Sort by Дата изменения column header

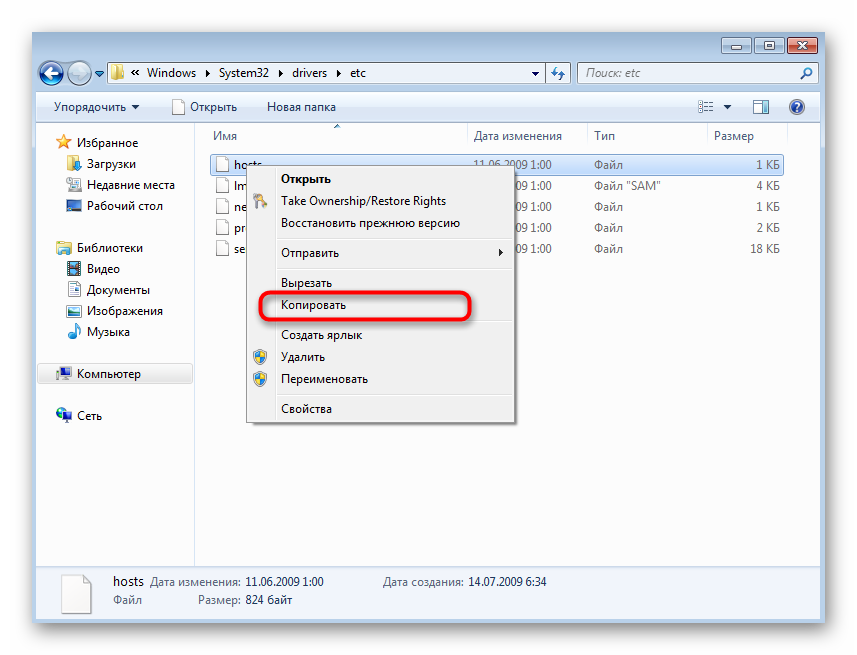coord(517,136)
